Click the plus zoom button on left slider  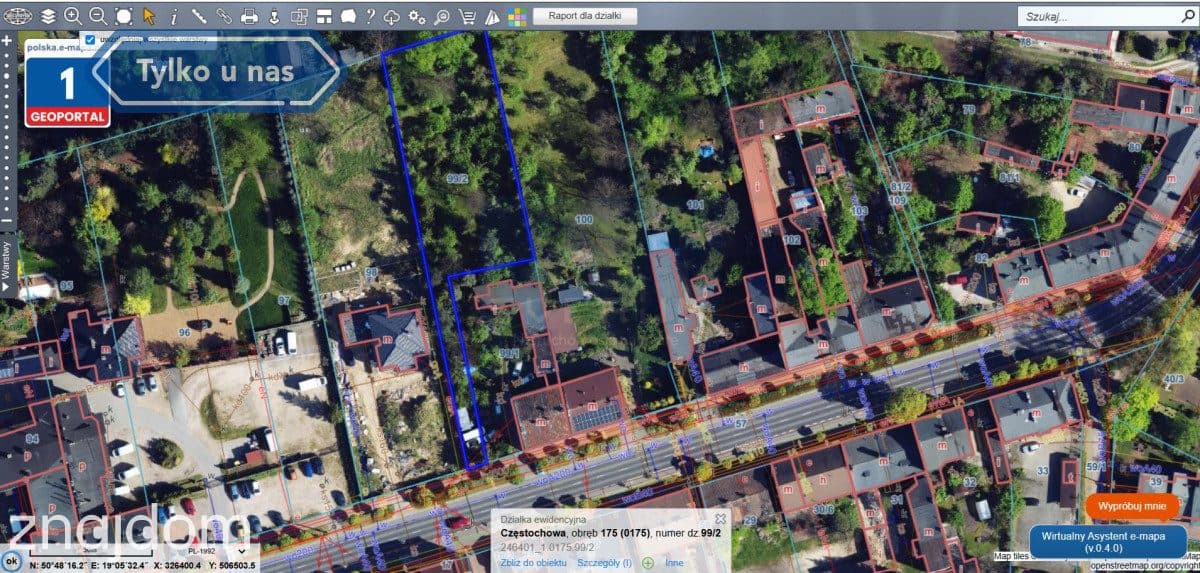pos(7,43)
